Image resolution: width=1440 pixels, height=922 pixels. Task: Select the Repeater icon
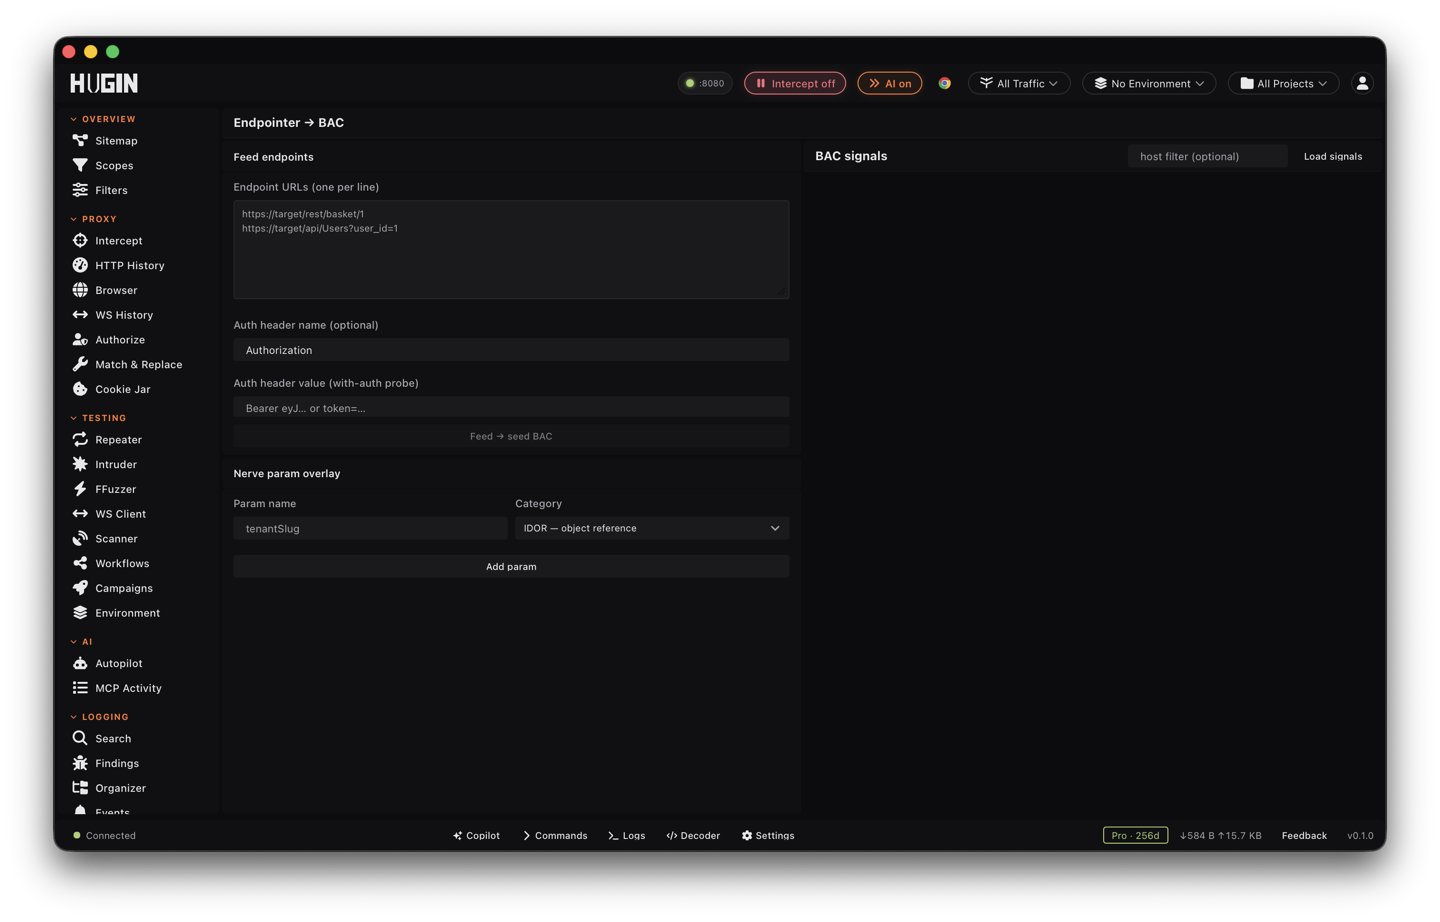tap(80, 440)
